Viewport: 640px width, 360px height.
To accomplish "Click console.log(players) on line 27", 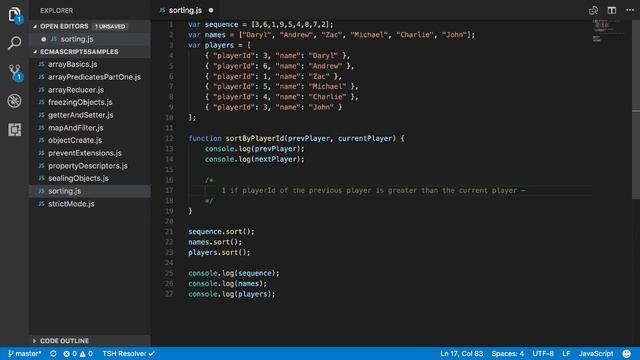I will (x=232, y=294).
